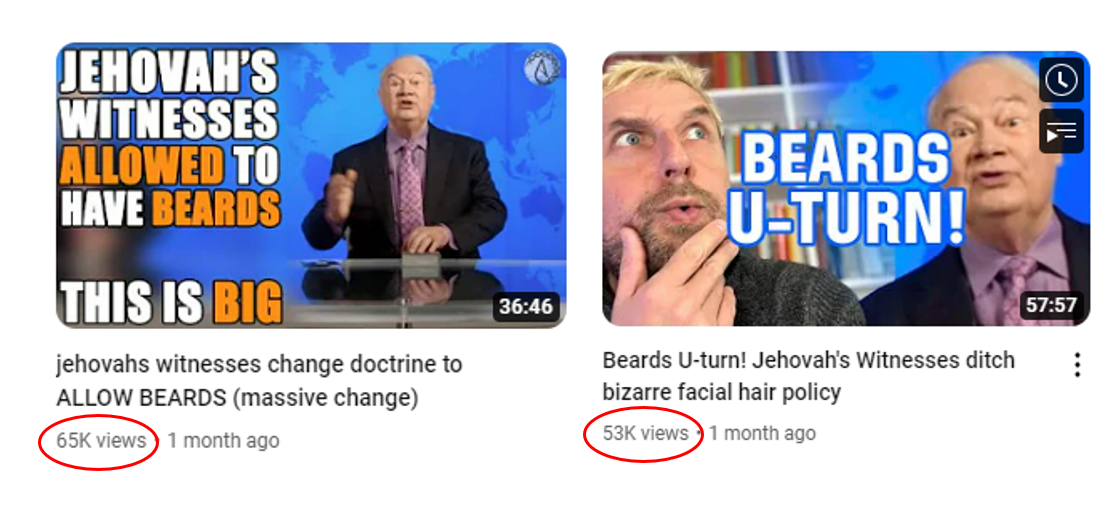The image size is (1115, 513).
Task: Click the 36:46 duration badge
Action: click(526, 307)
